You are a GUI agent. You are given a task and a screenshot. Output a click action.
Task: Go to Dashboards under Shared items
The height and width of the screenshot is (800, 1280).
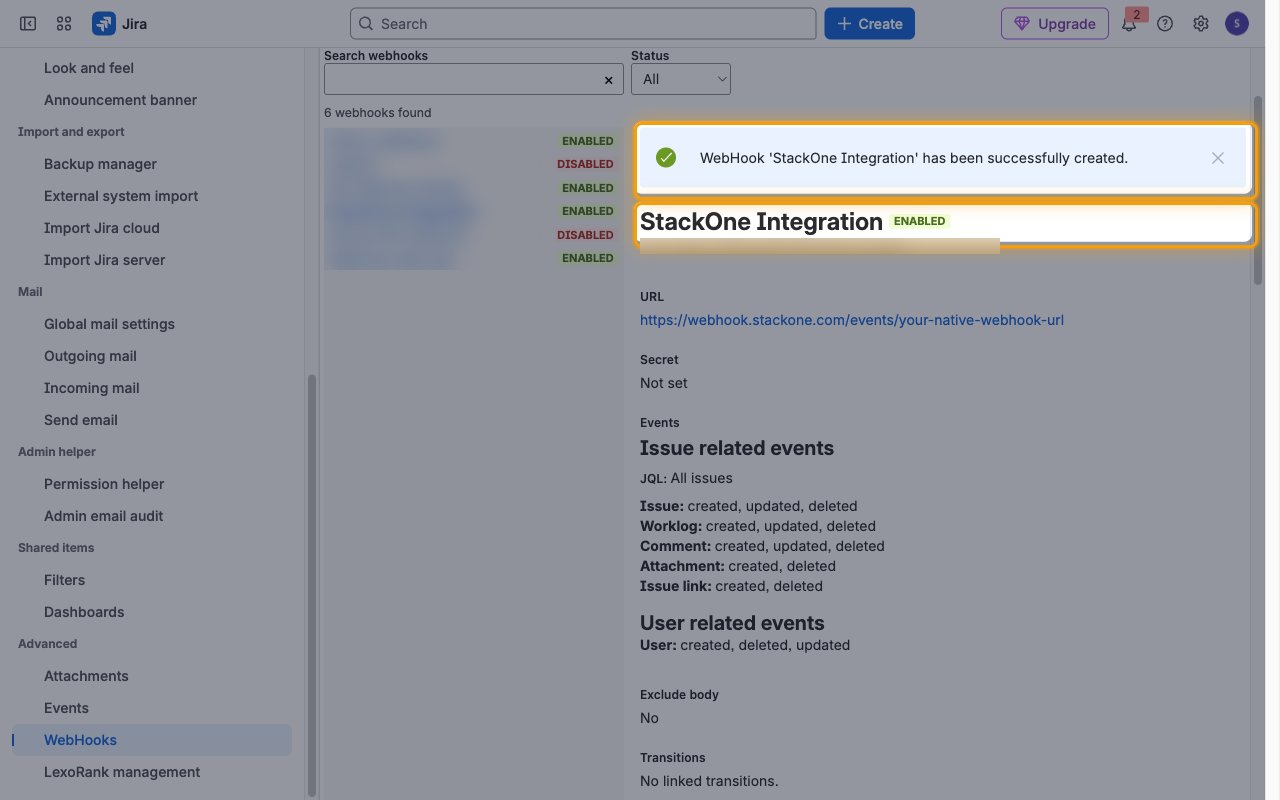coord(84,612)
